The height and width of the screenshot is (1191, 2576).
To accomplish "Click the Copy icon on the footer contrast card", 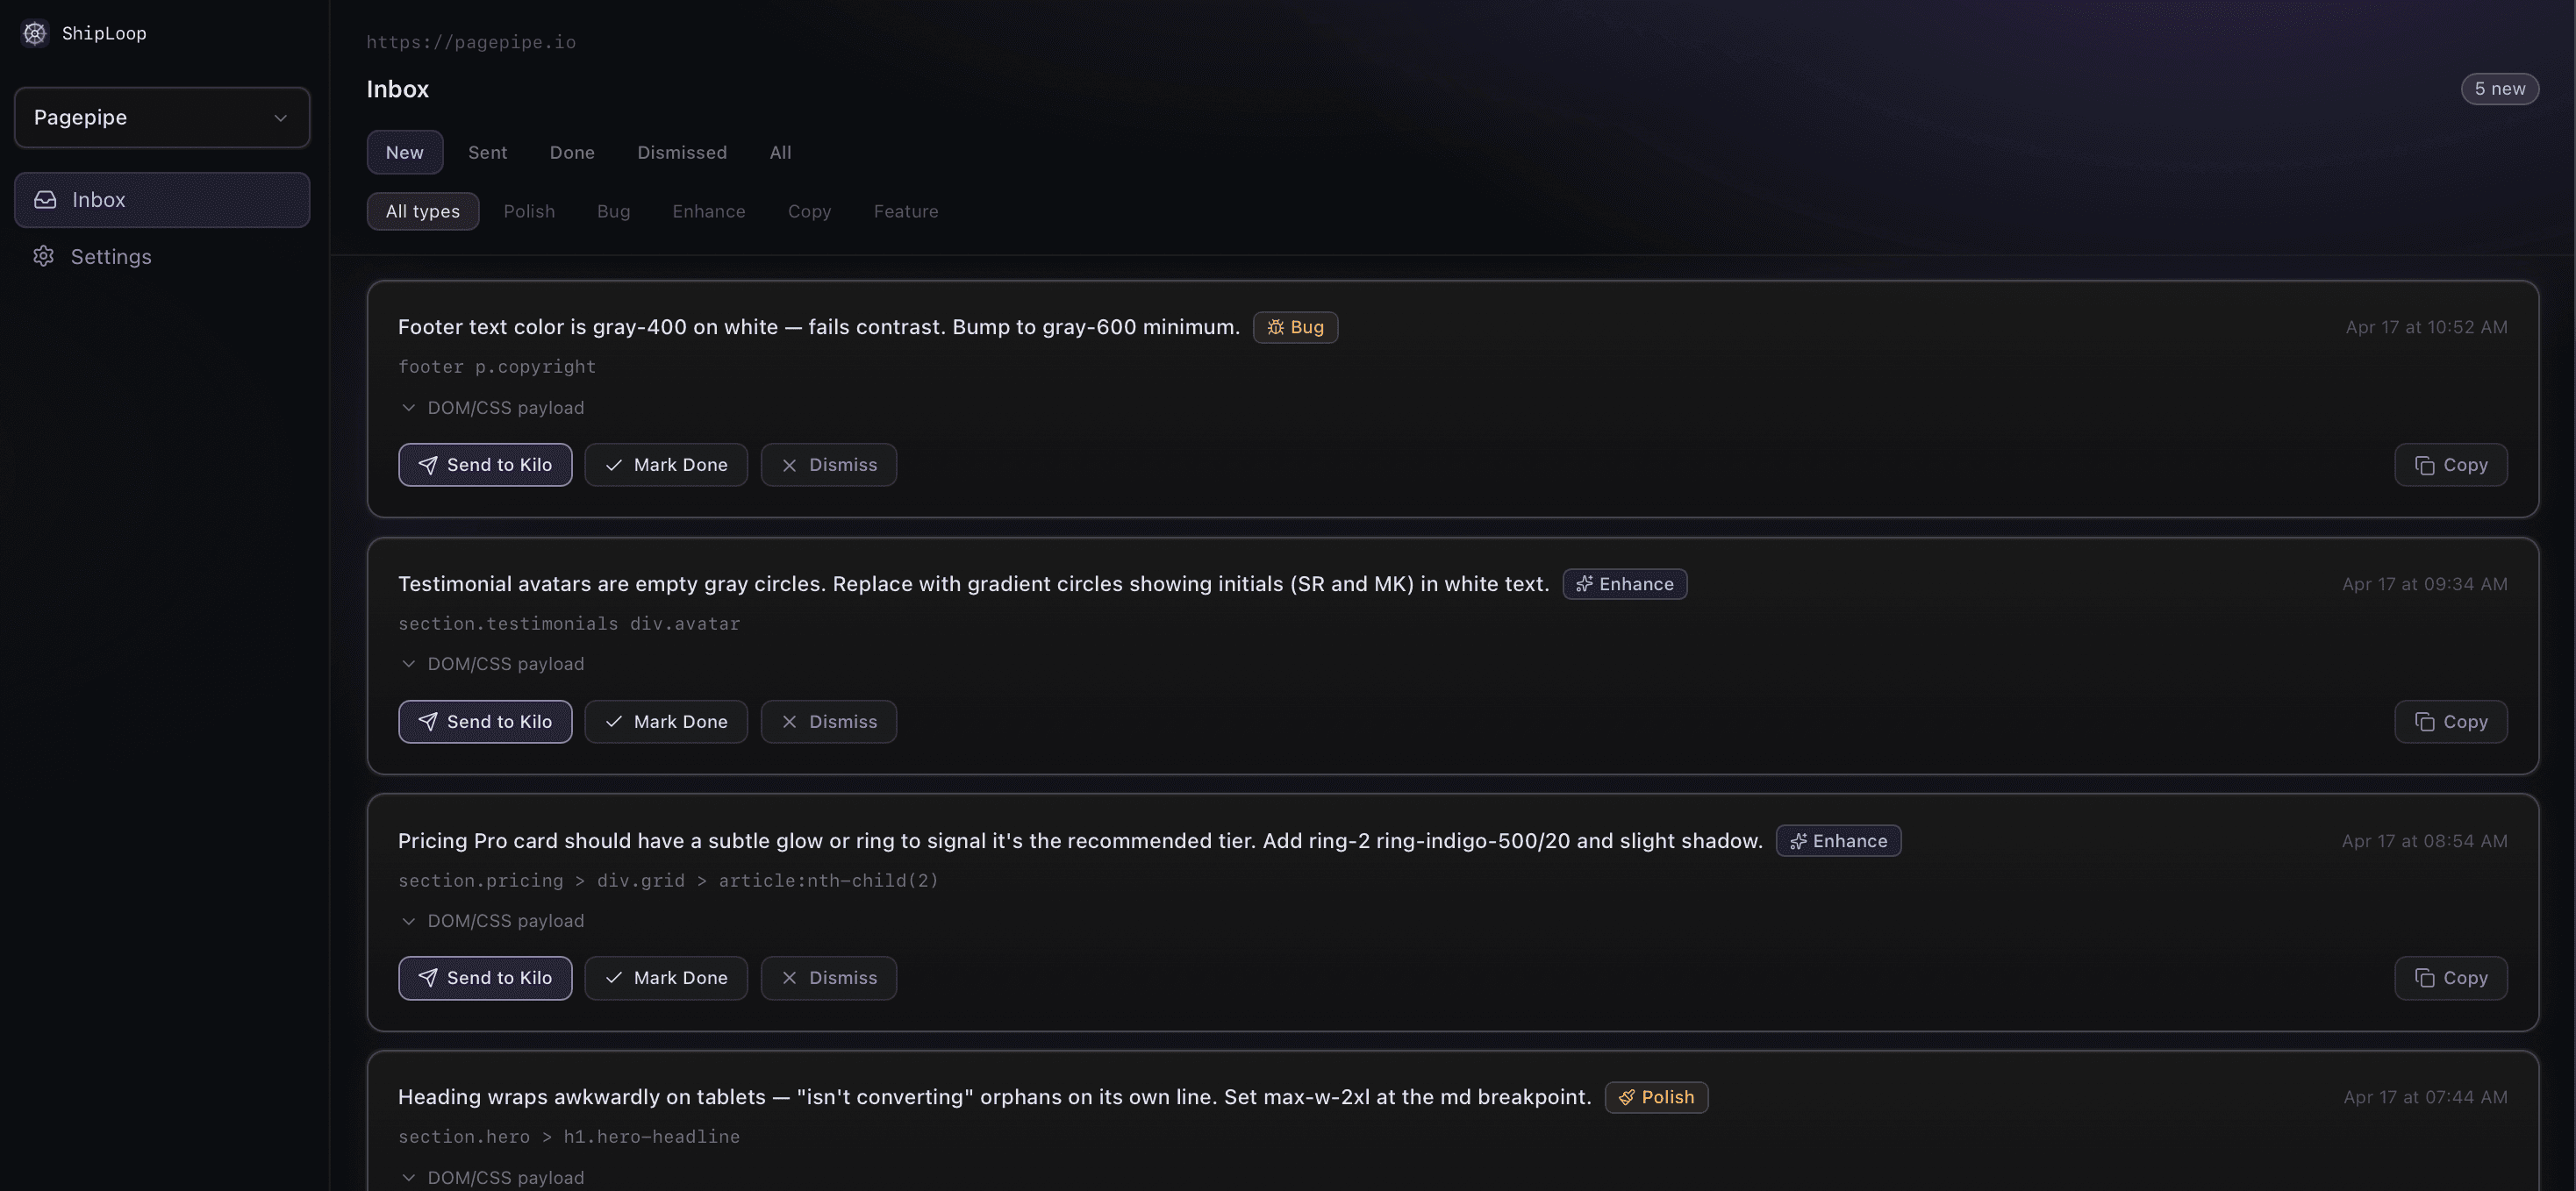I will click(2425, 465).
